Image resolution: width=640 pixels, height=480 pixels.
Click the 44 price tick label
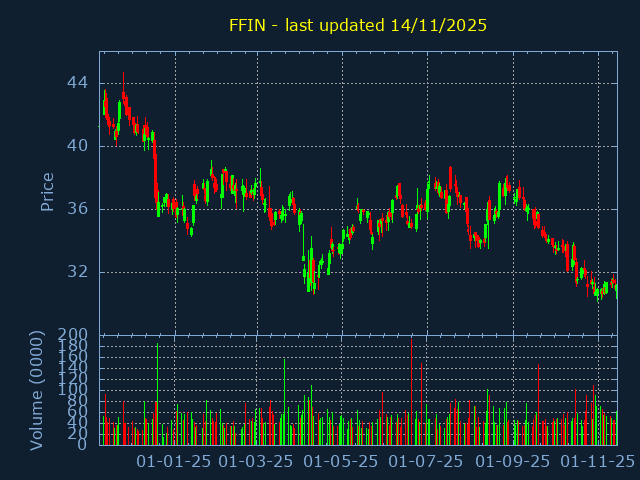[77, 83]
